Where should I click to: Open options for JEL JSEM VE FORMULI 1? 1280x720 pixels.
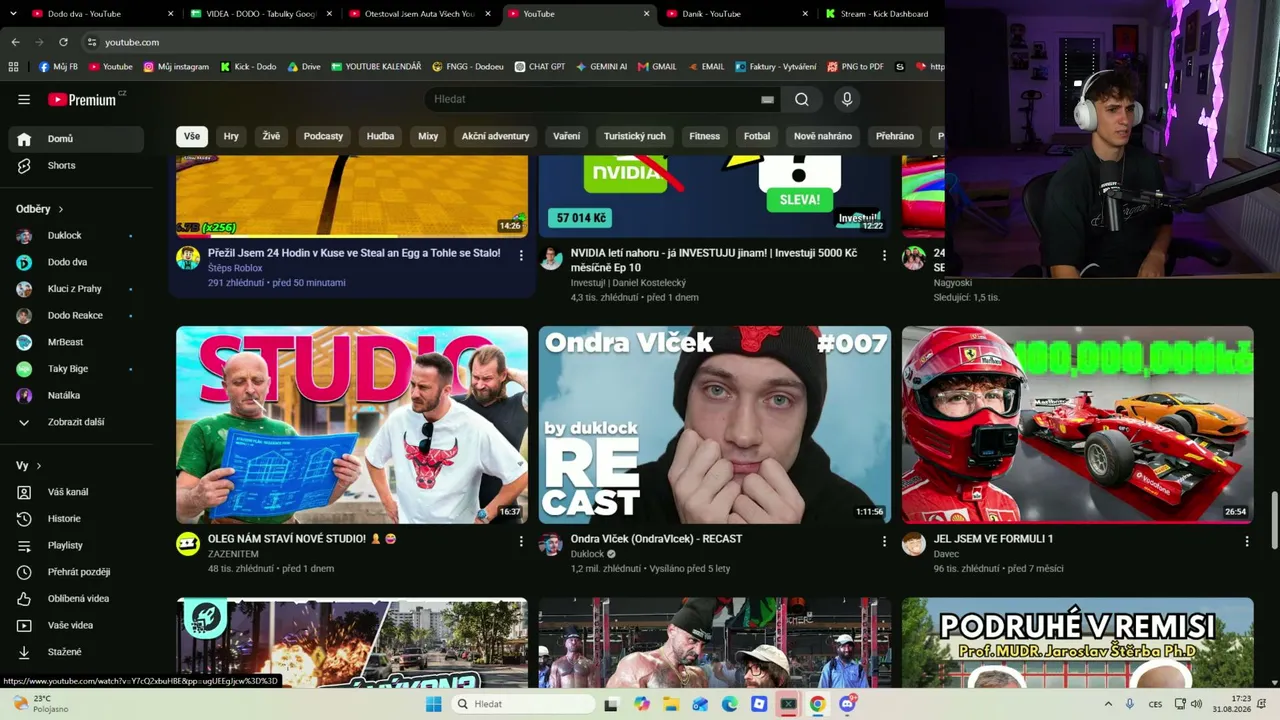click(1247, 541)
